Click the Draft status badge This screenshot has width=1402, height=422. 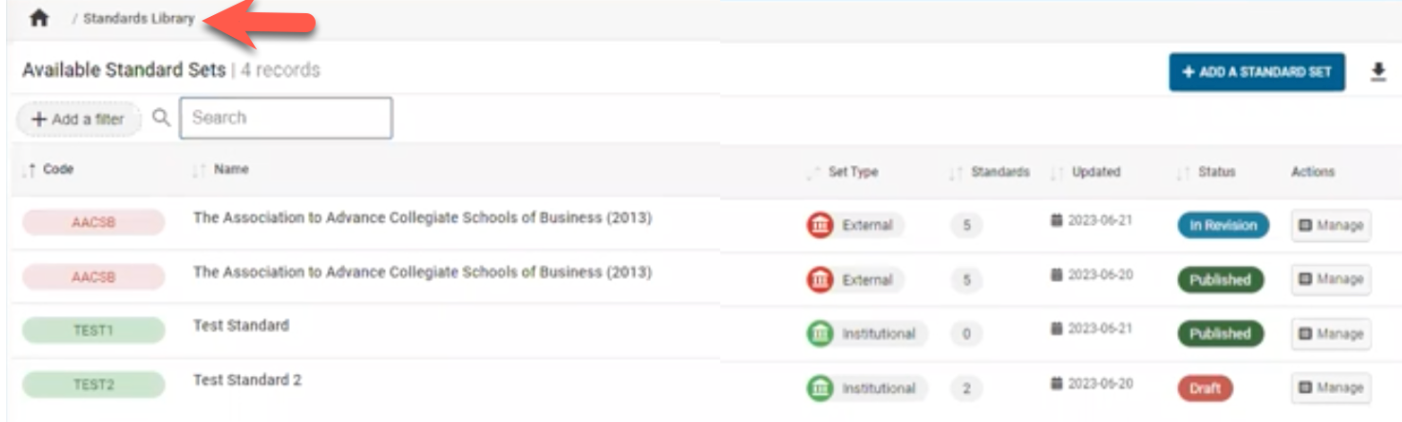[x=1204, y=388]
